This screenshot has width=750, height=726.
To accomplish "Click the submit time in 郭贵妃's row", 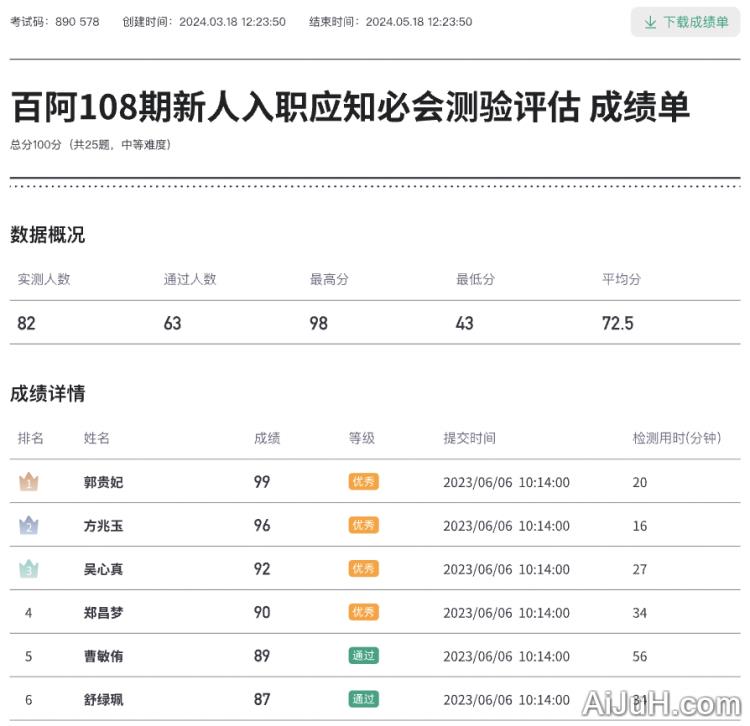I will tap(507, 482).
